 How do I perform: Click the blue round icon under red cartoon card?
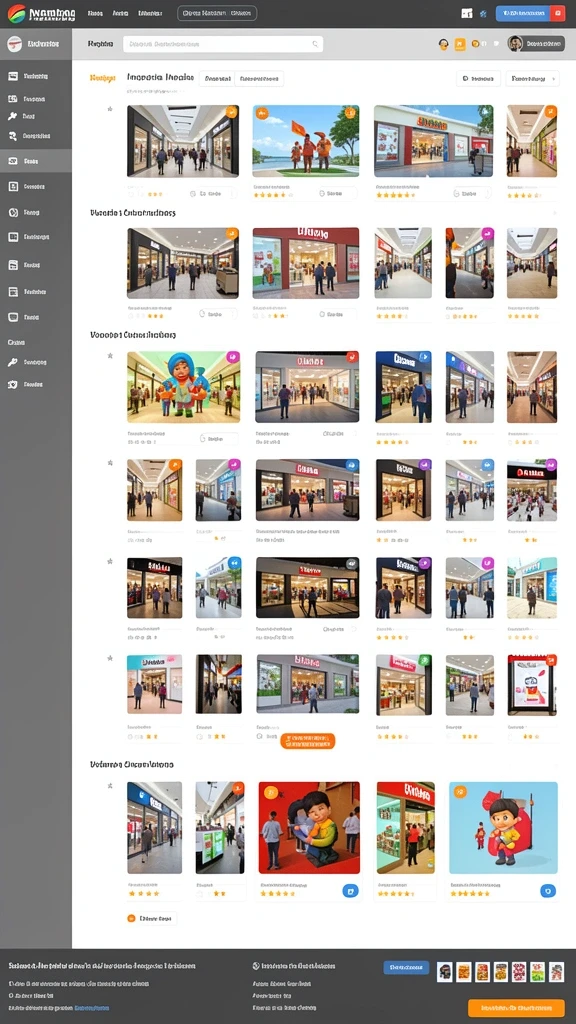point(350,891)
